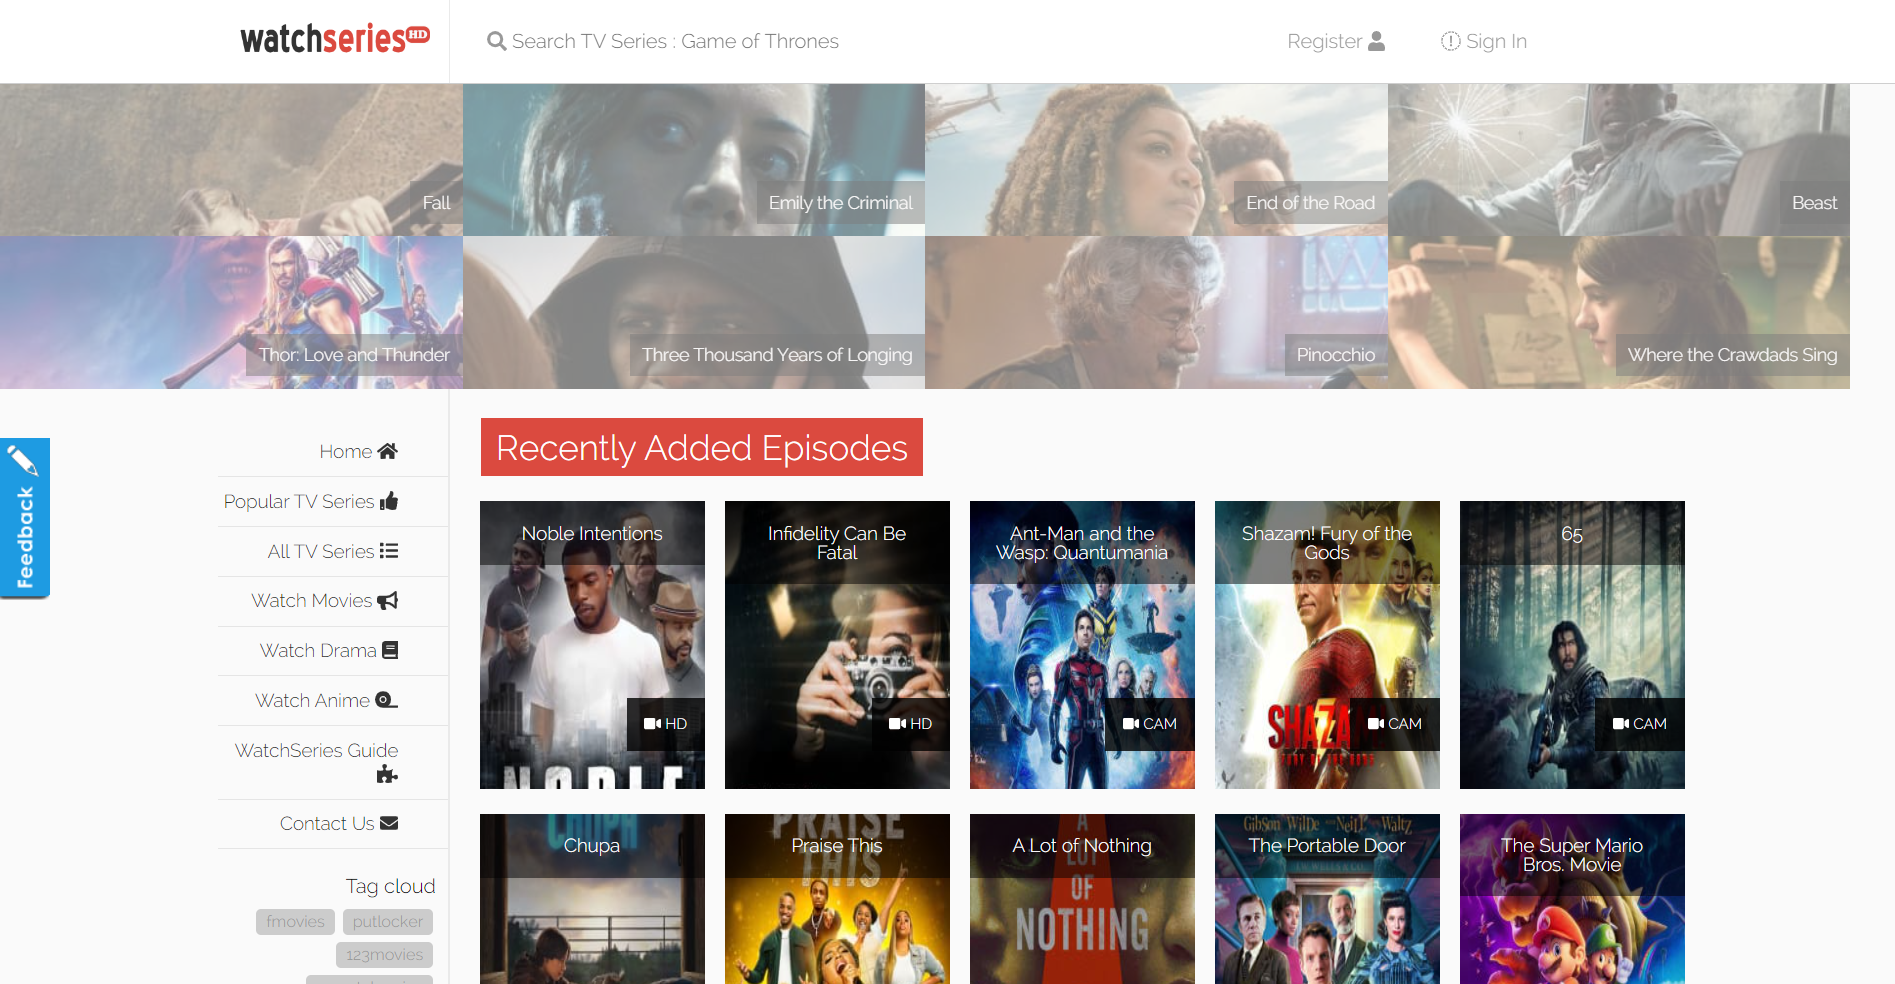Screen dimensions: 1895x984
Task: Open The Portable Door poster
Action: point(1327,899)
